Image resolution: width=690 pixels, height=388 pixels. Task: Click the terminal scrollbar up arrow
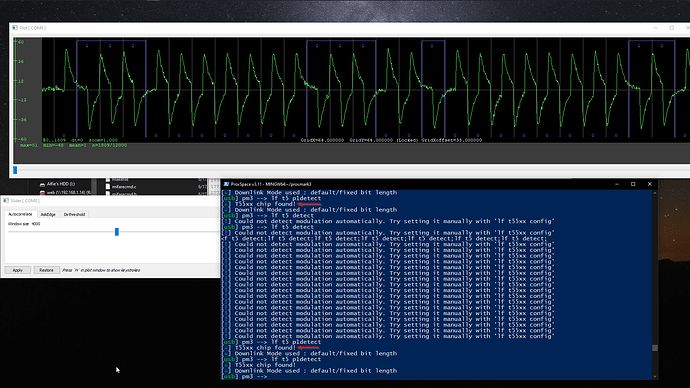click(655, 193)
